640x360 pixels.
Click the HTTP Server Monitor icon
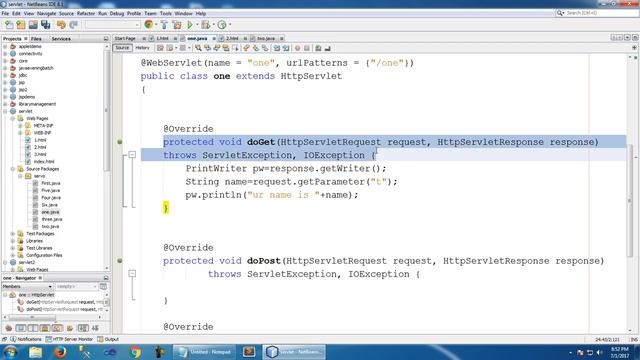(x=49, y=339)
